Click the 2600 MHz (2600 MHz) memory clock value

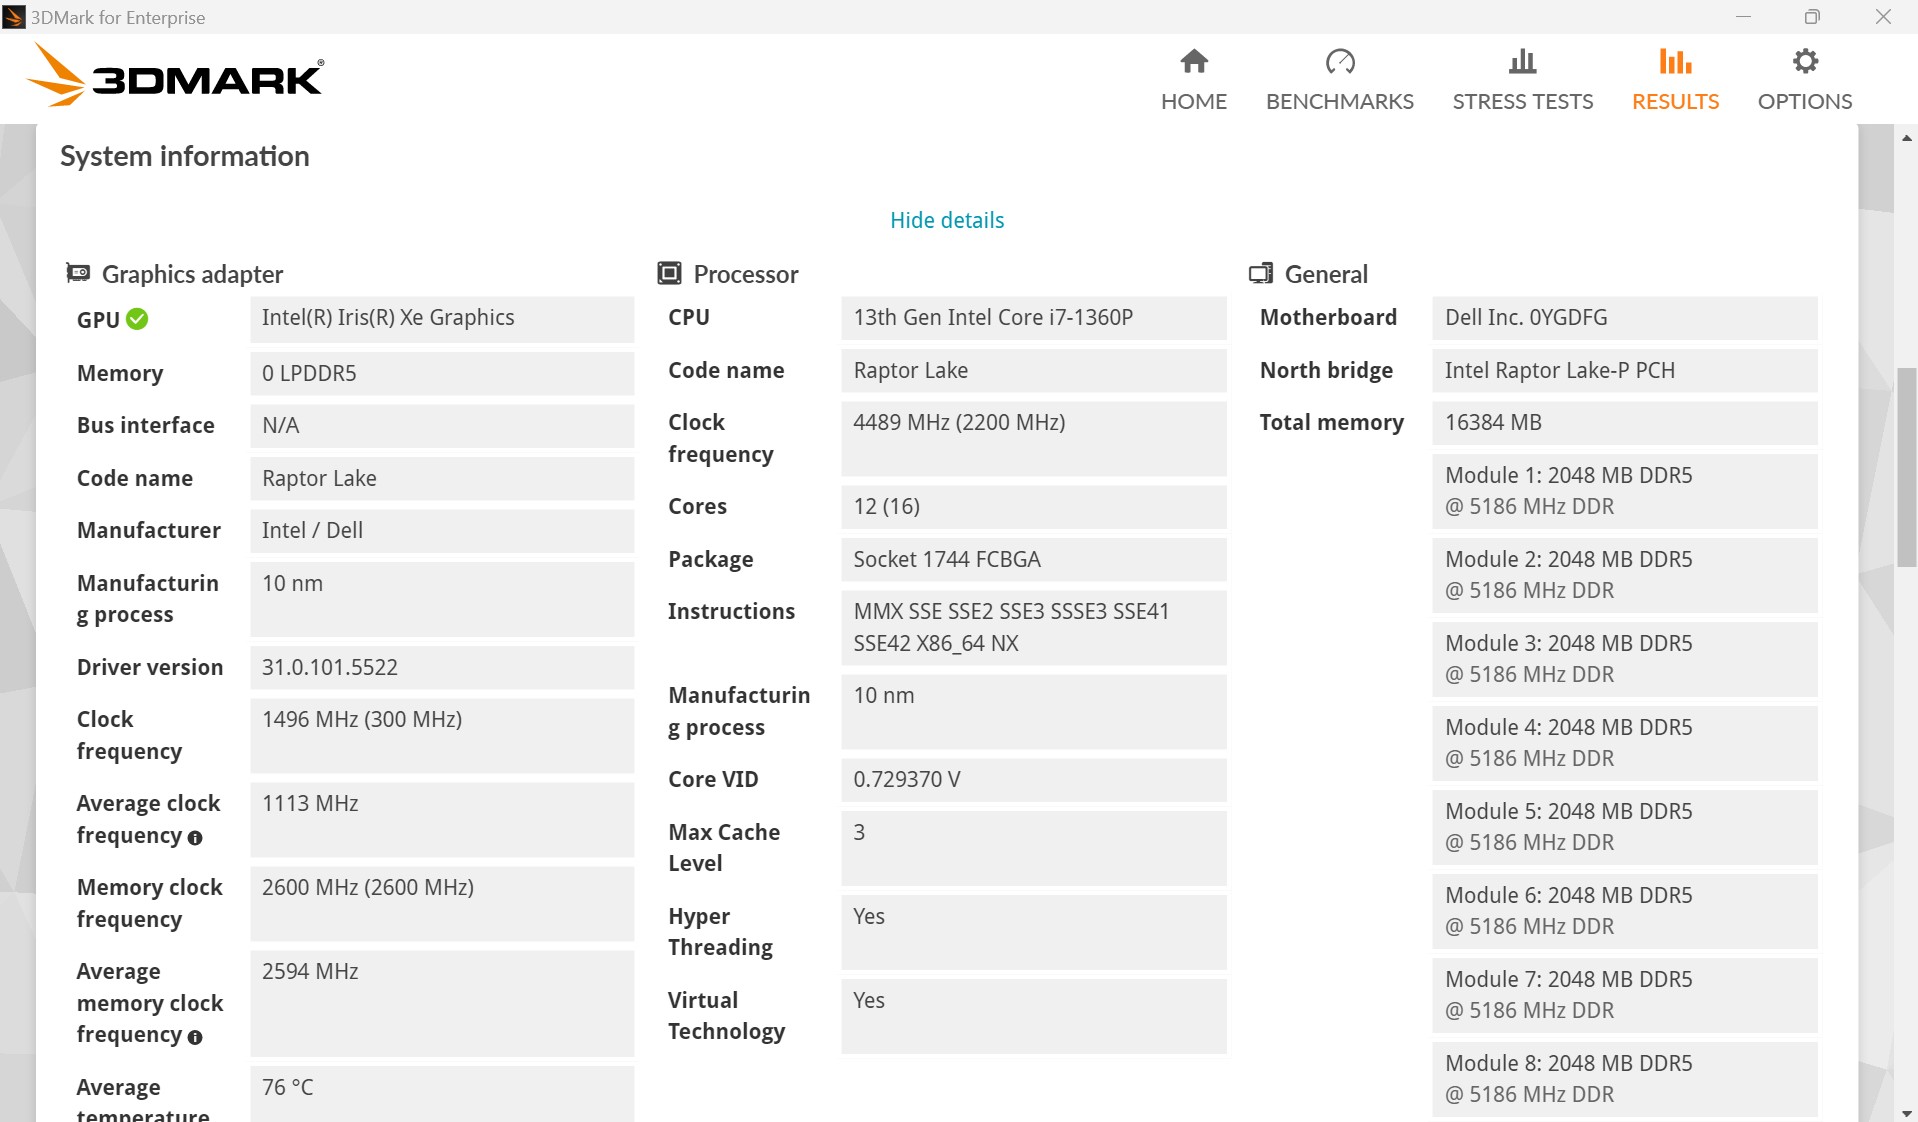tap(442, 903)
